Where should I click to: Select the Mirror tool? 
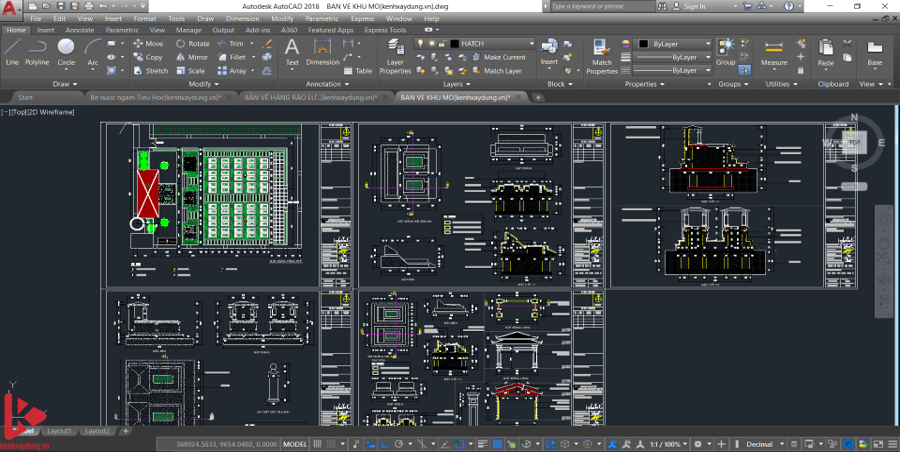pyautogui.click(x=182, y=57)
